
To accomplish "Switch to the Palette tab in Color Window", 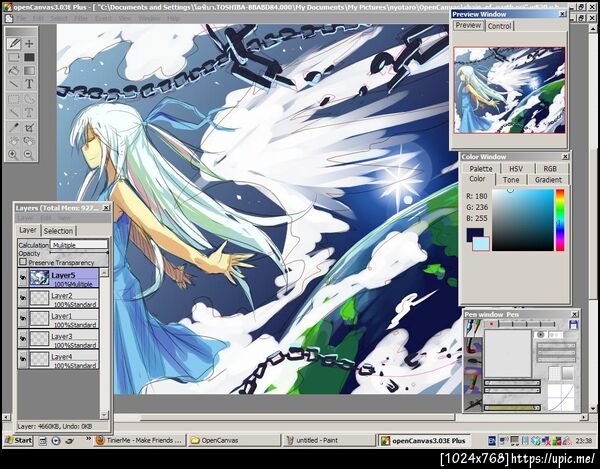I will 481,169.
